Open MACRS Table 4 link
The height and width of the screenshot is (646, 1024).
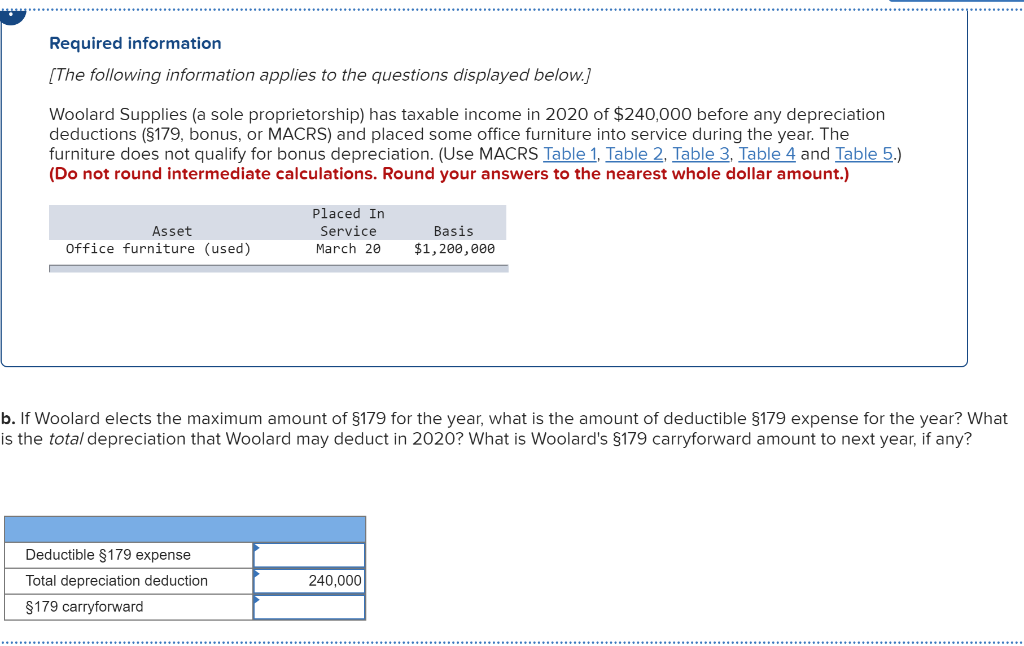coord(766,153)
